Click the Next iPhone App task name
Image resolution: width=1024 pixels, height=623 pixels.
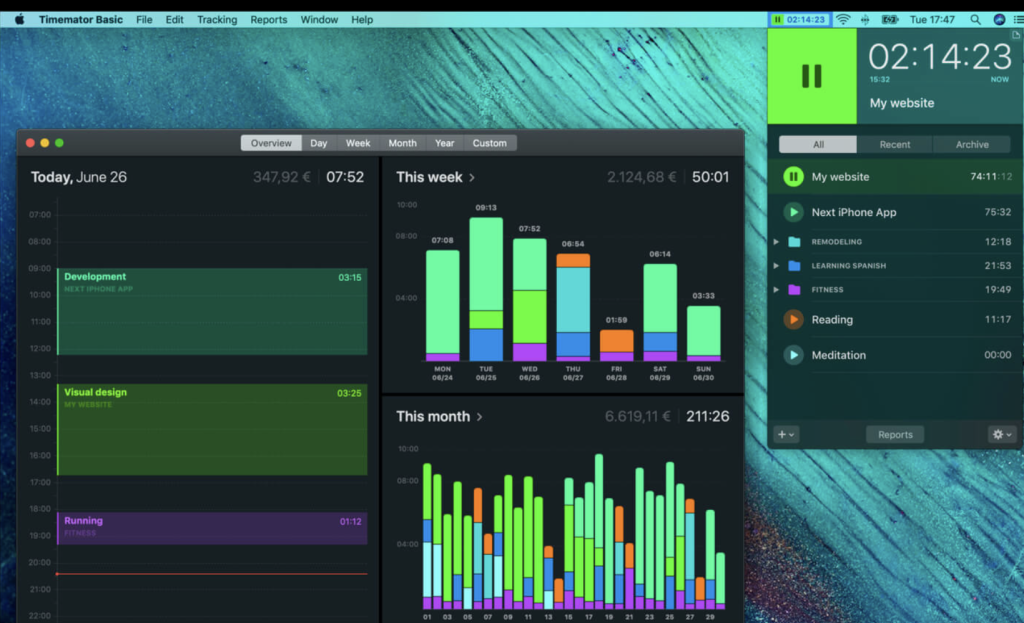point(854,212)
